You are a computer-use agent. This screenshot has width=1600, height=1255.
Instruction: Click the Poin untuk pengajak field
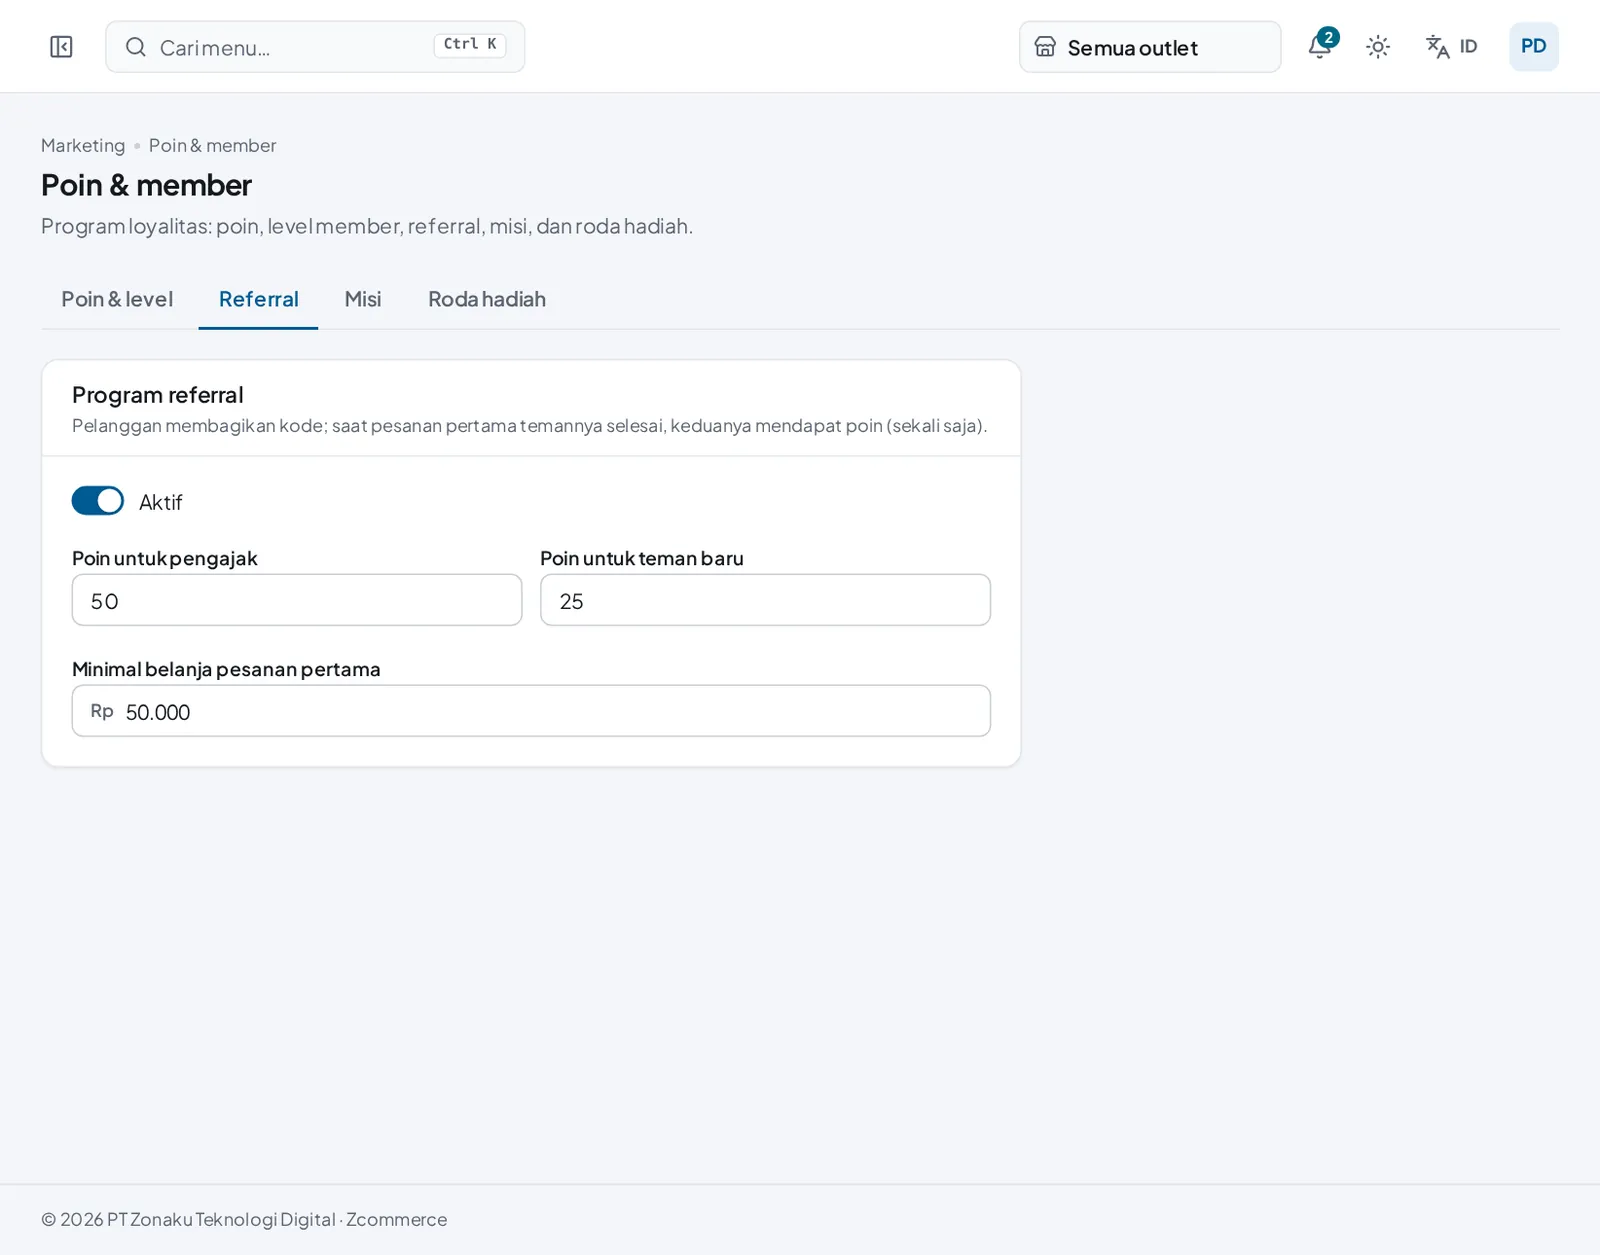(x=297, y=600)
